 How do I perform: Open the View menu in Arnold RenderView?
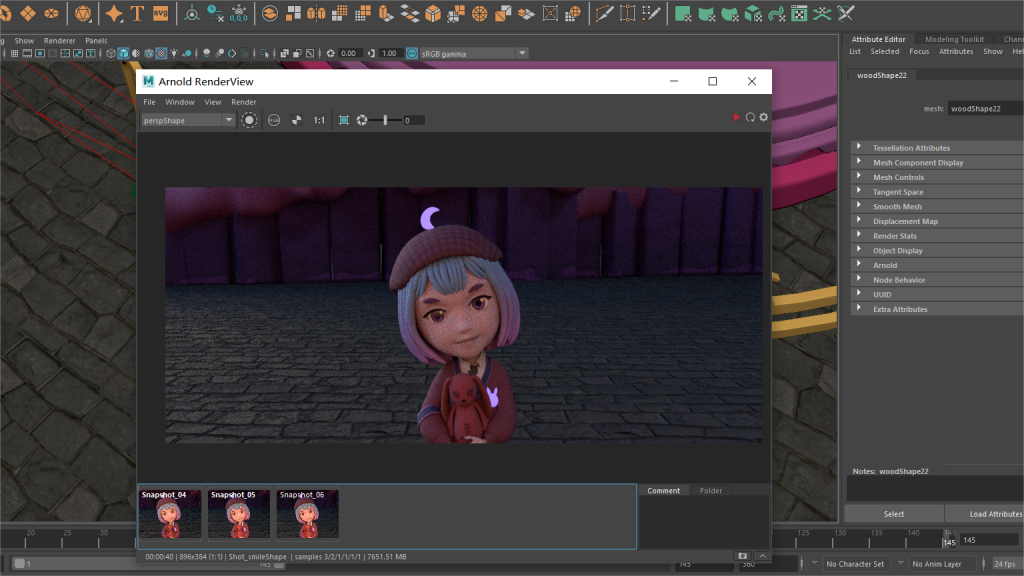[x=213, y=102]
